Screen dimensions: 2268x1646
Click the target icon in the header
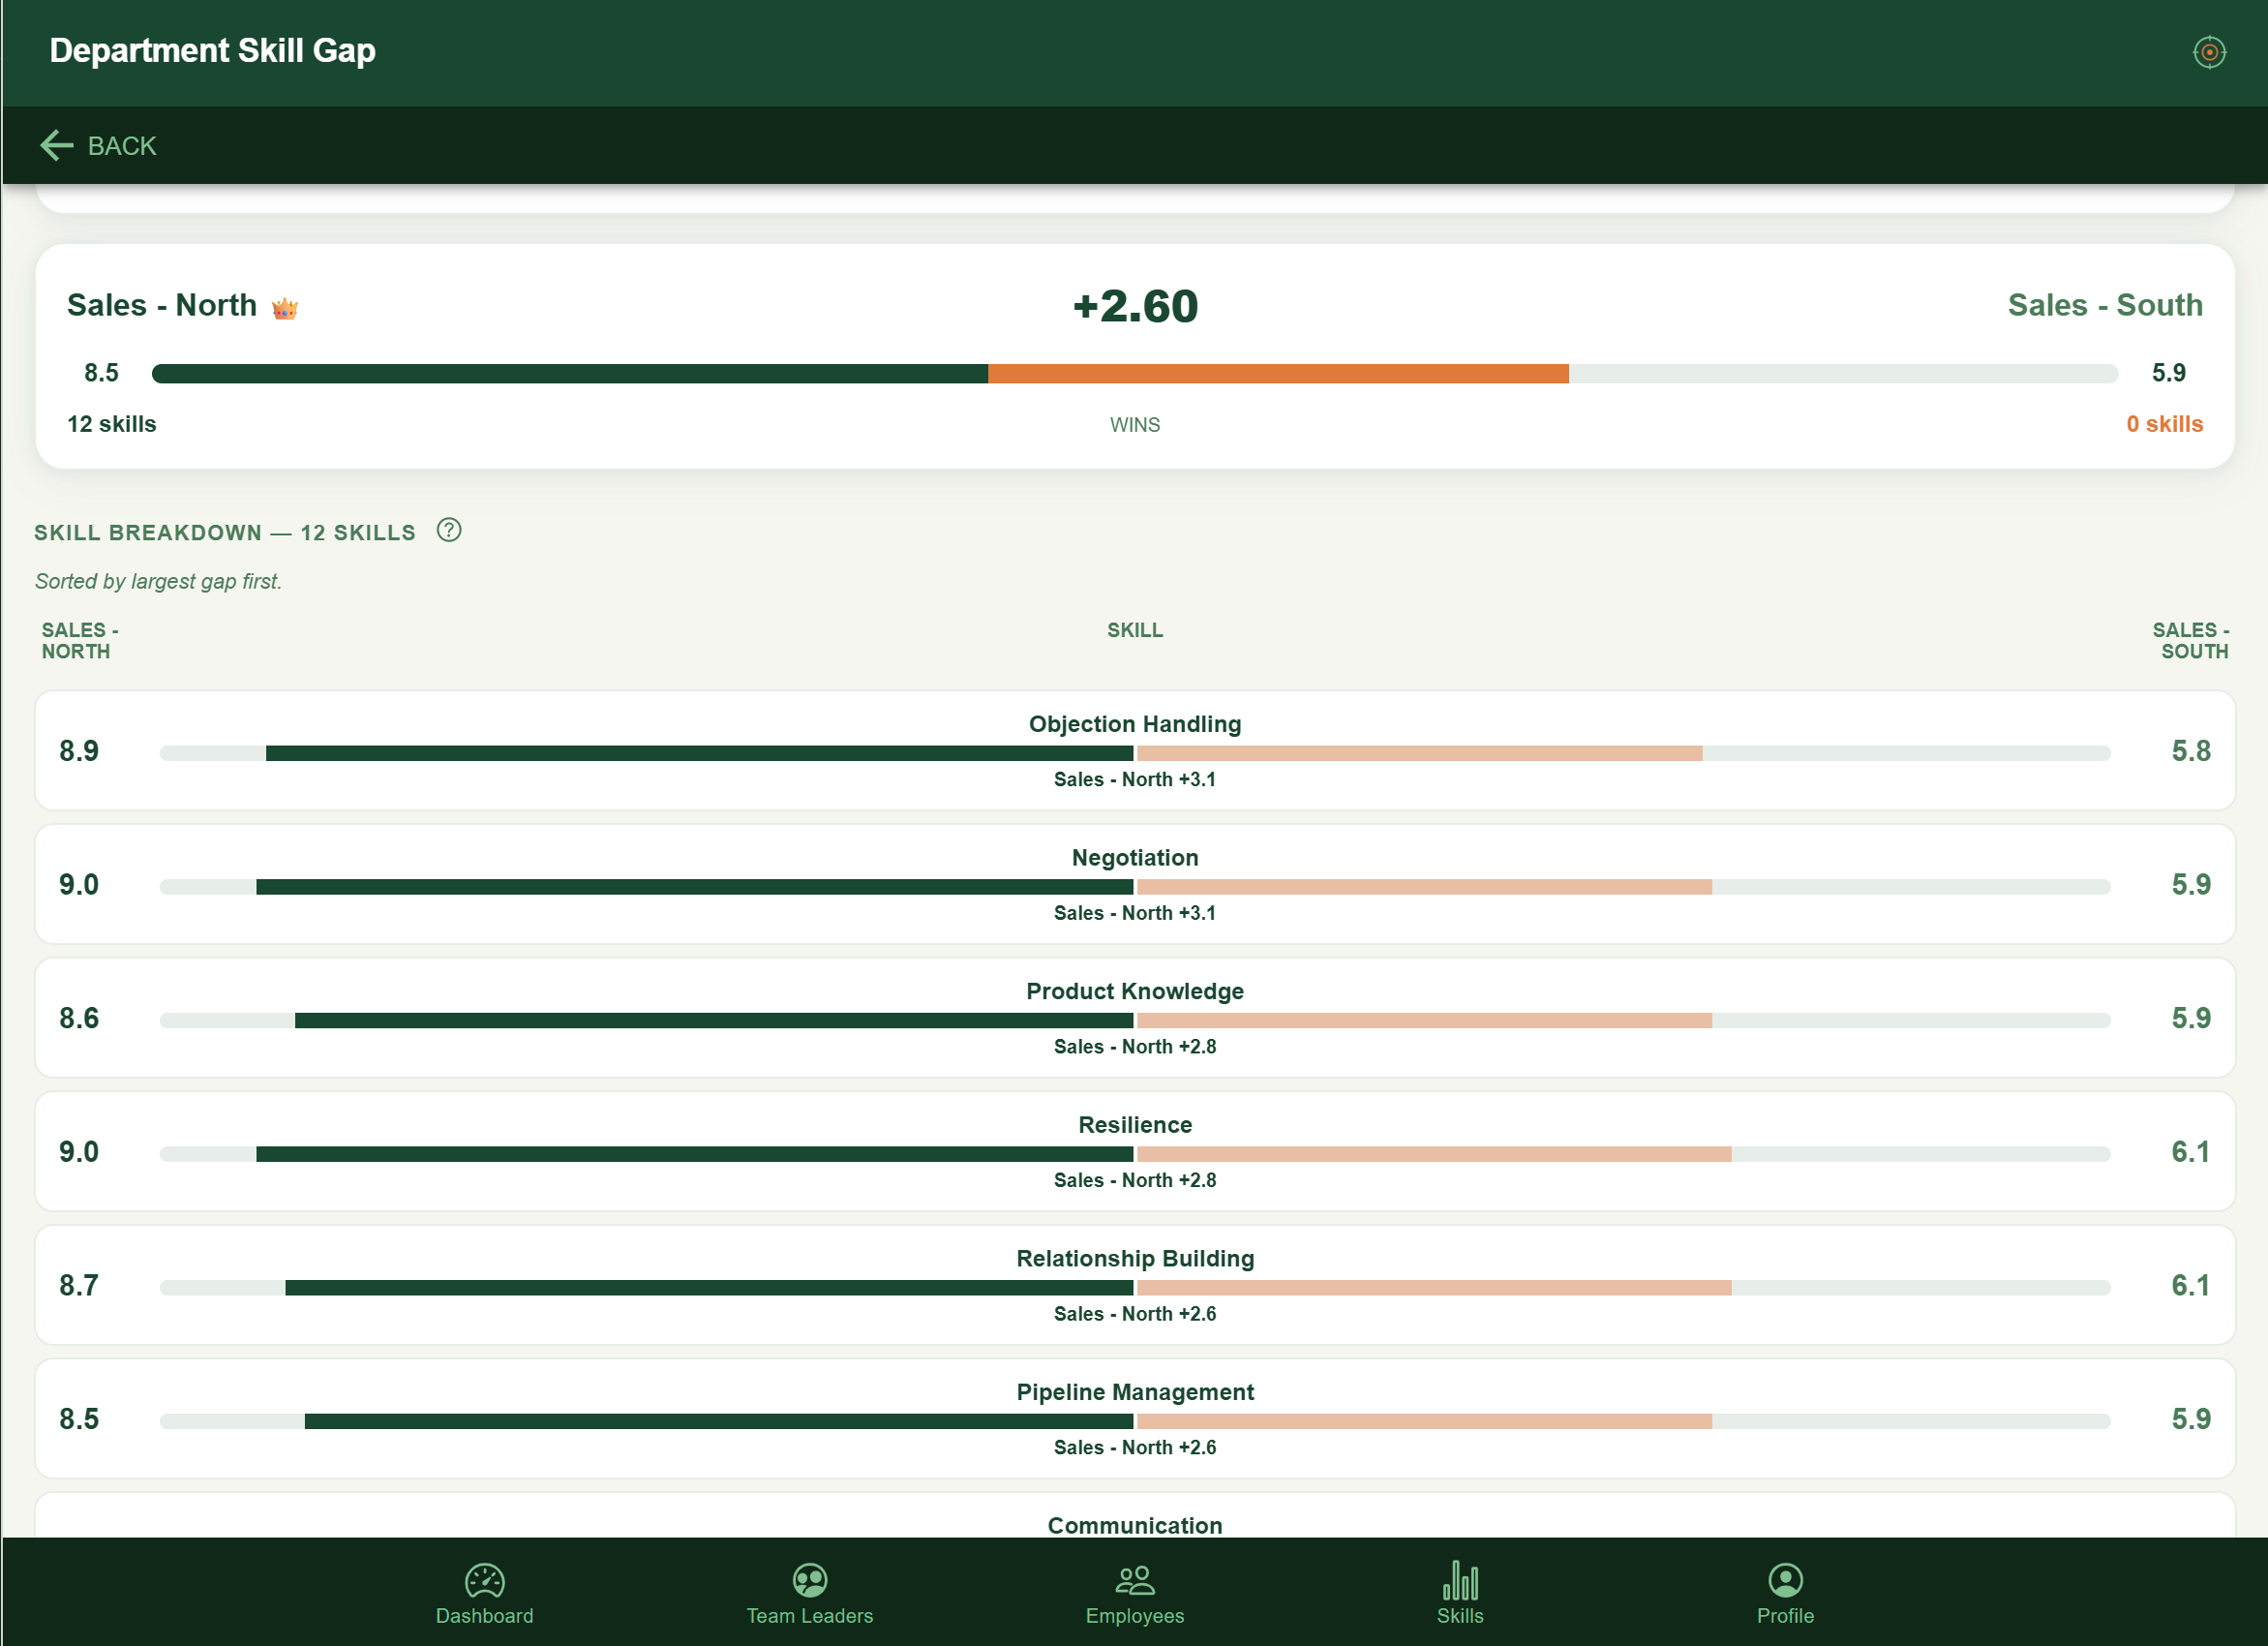[2208, 52]
